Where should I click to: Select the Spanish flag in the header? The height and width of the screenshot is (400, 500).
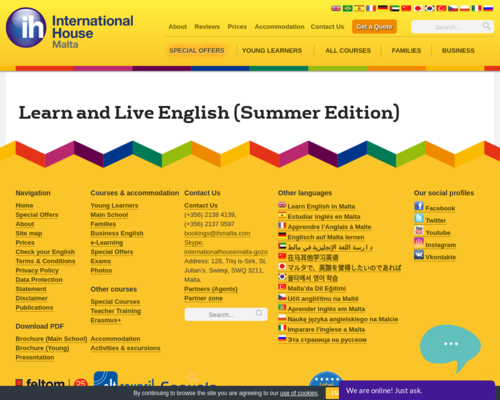point(359,8)
